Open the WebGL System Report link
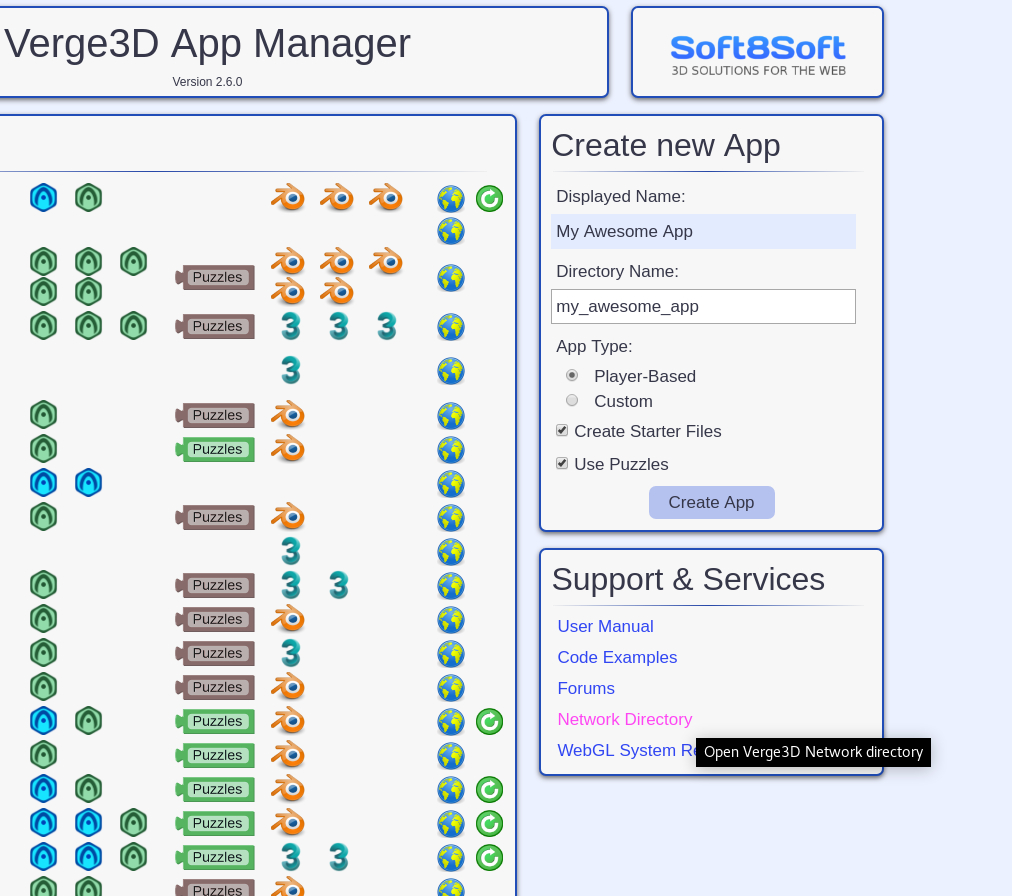 pos(627,750)
